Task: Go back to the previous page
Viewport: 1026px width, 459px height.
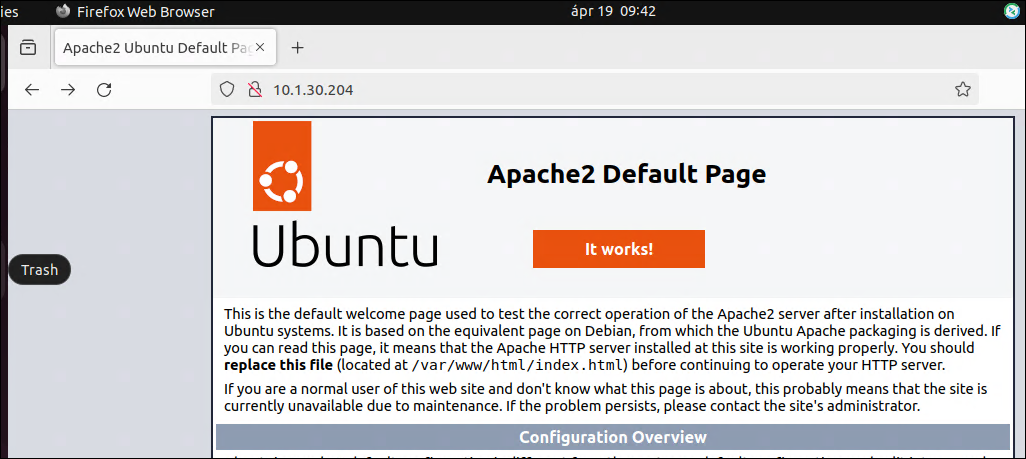Action: pyautogui.click(x=32, y=90)
